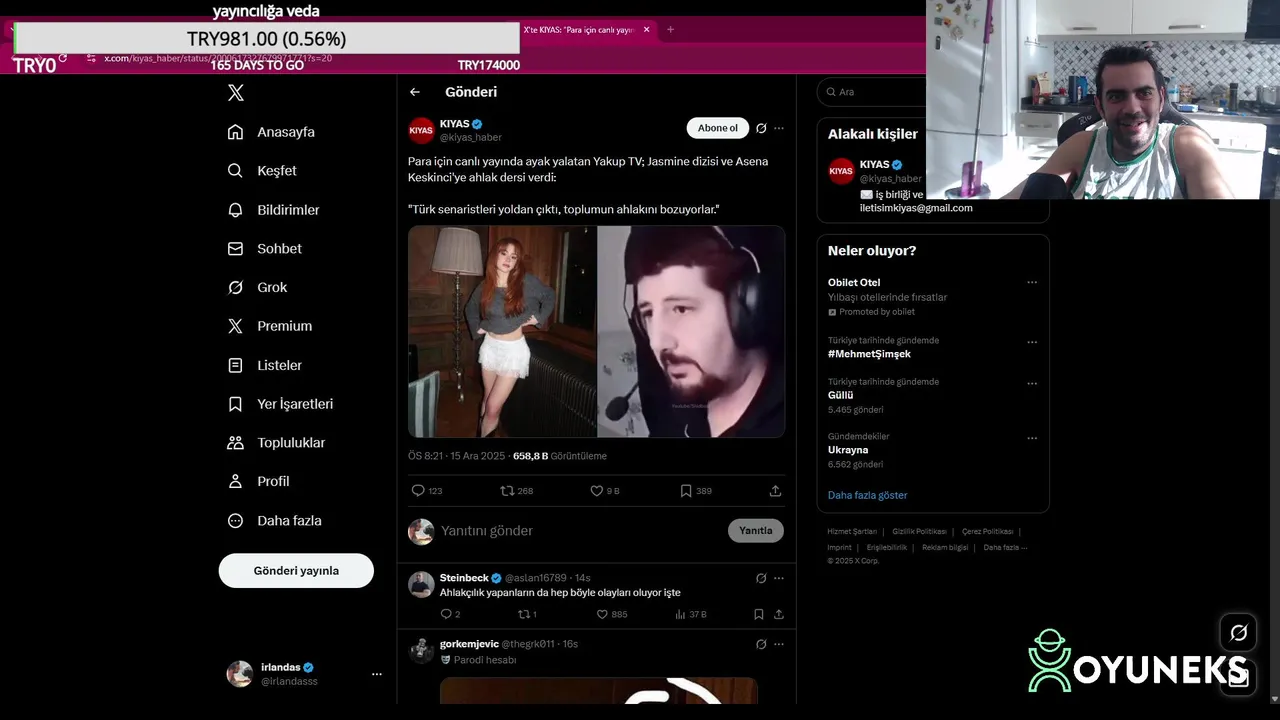
Task: Open Yer İşaretleri bookmarks
Action: 280,404
